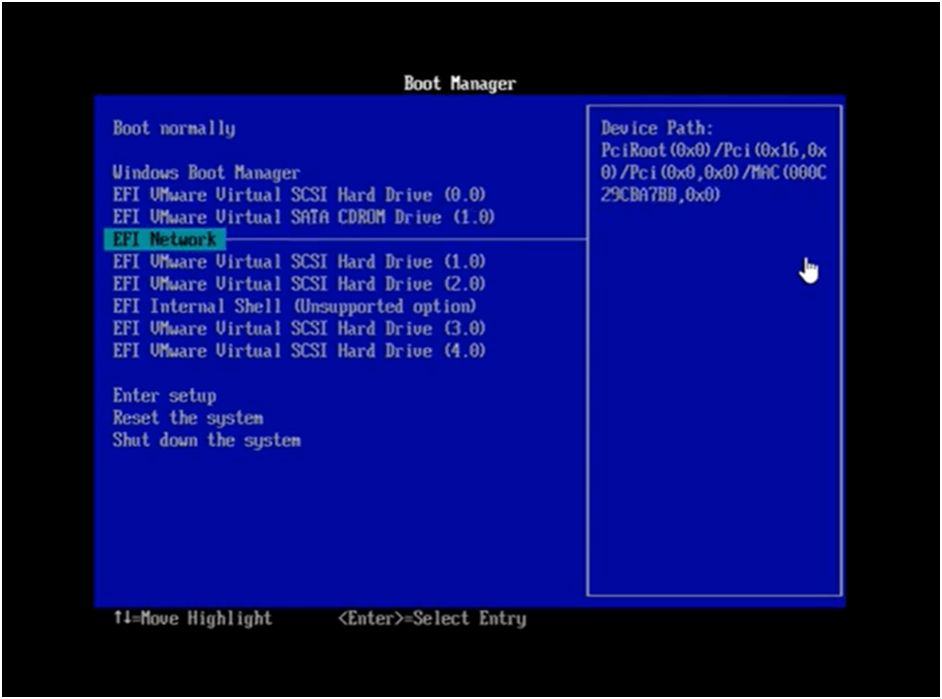Select EFI VMware Virtual SCSI Hard Drive (4.0)
The height and width of the screenshot is (699, 942).
299,351
